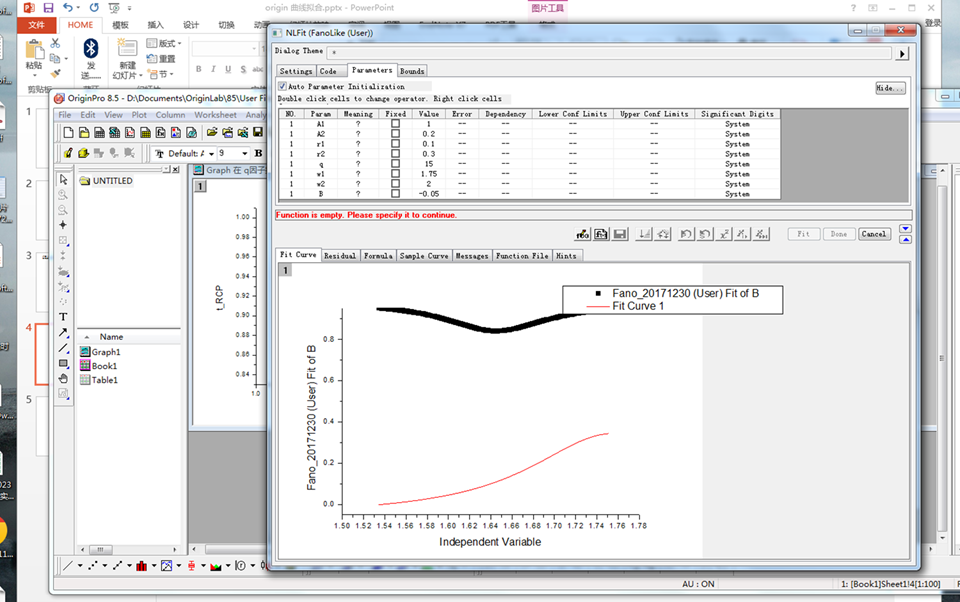Click the Simplex icon in NLFit toolbar
The width and height of the screenshot is (960, 602).
pos(662,234)
